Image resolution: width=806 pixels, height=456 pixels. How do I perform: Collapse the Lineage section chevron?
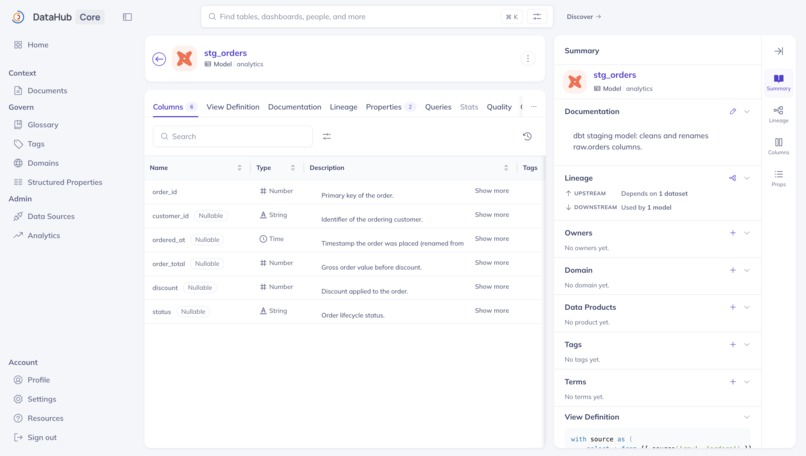(x=747, y=178)
